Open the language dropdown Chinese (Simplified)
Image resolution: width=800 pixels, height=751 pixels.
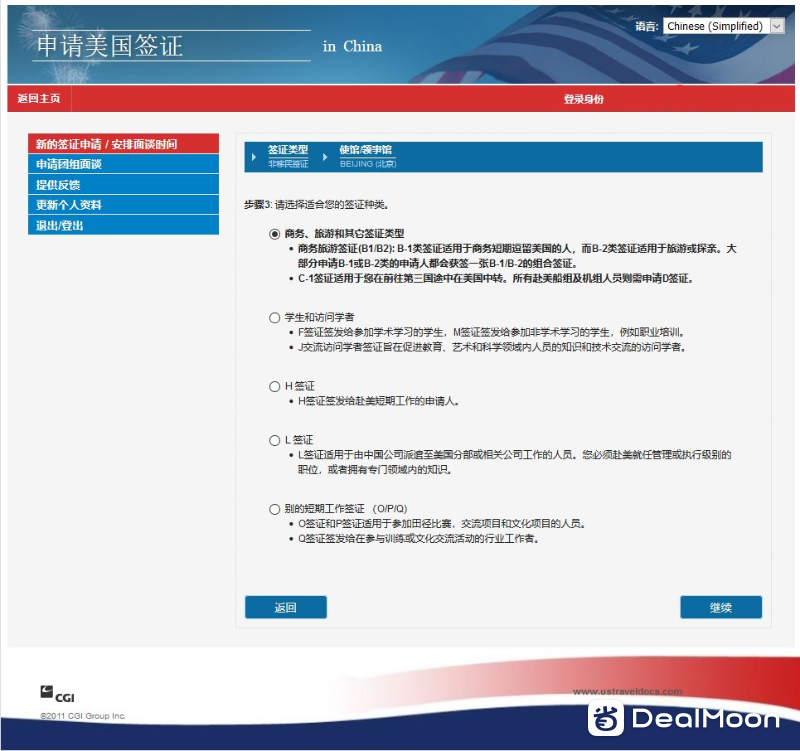pyautogui.click(x=723, y=26)
